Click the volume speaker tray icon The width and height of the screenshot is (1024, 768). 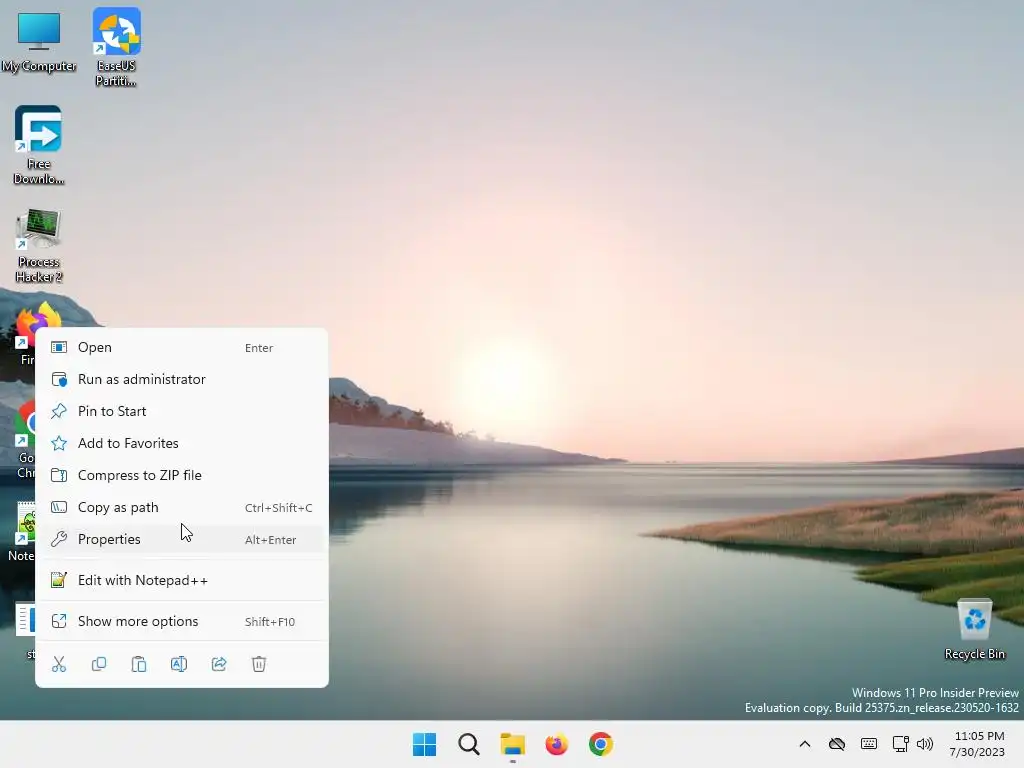[x=925, y=744]
